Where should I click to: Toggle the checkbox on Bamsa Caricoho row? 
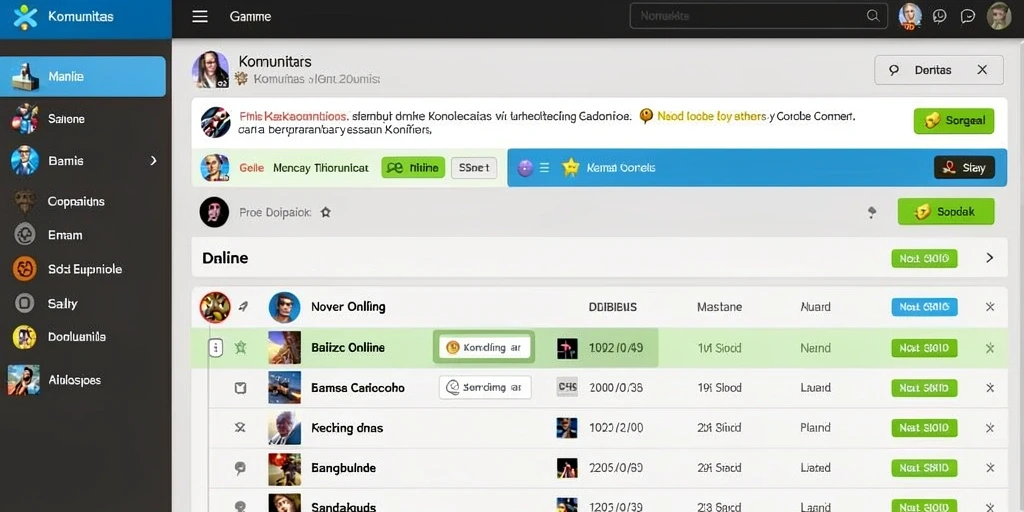click(x=240, y=388)
